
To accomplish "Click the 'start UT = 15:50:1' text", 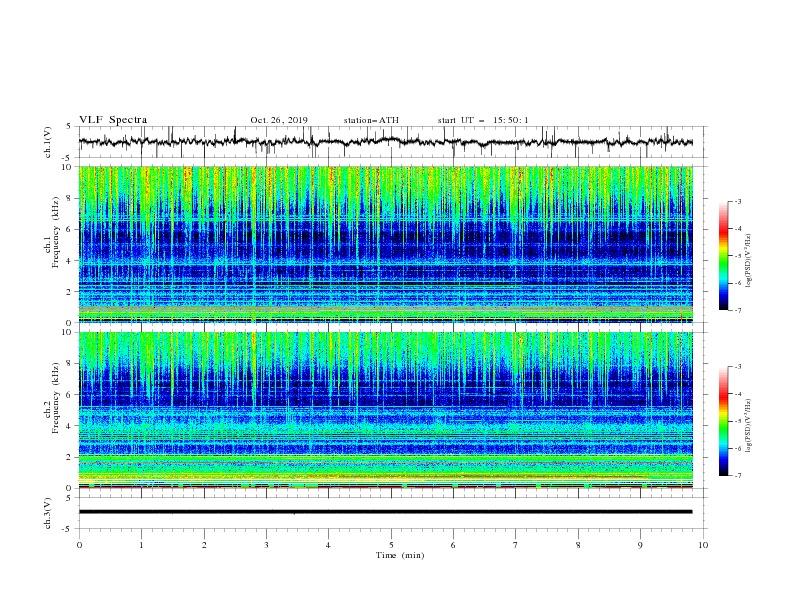I will point(483,120).
